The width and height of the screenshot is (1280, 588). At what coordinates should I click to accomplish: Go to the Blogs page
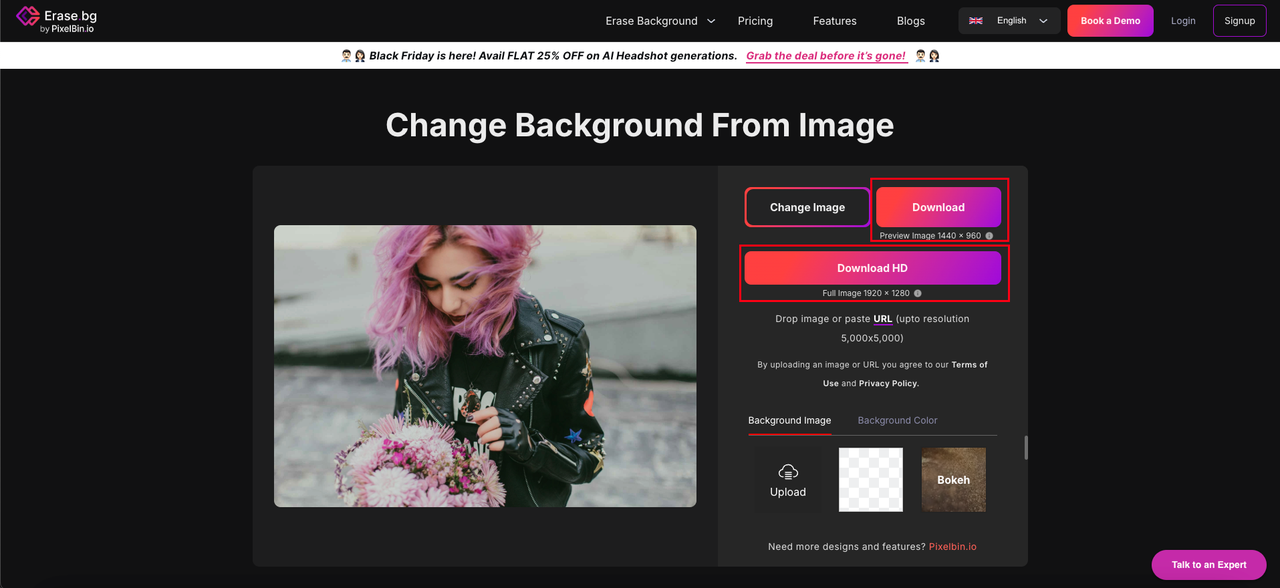[x=910, y=21]
